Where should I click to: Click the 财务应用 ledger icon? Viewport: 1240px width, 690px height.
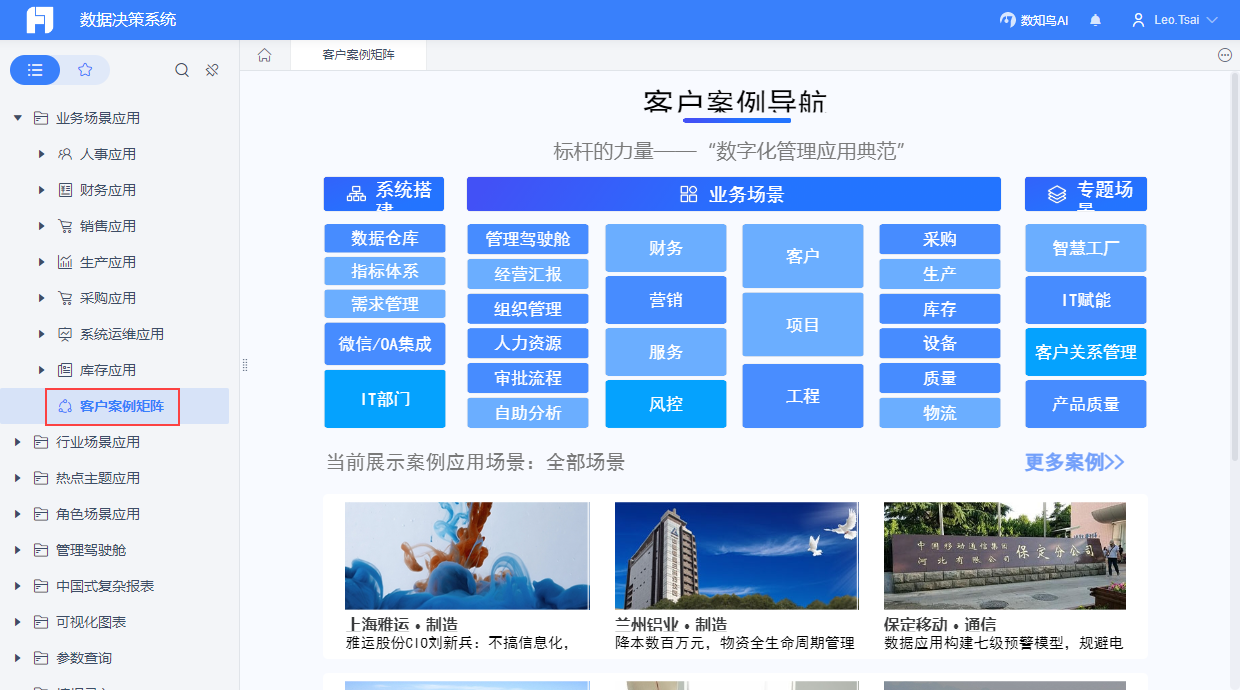coord(65,190)
